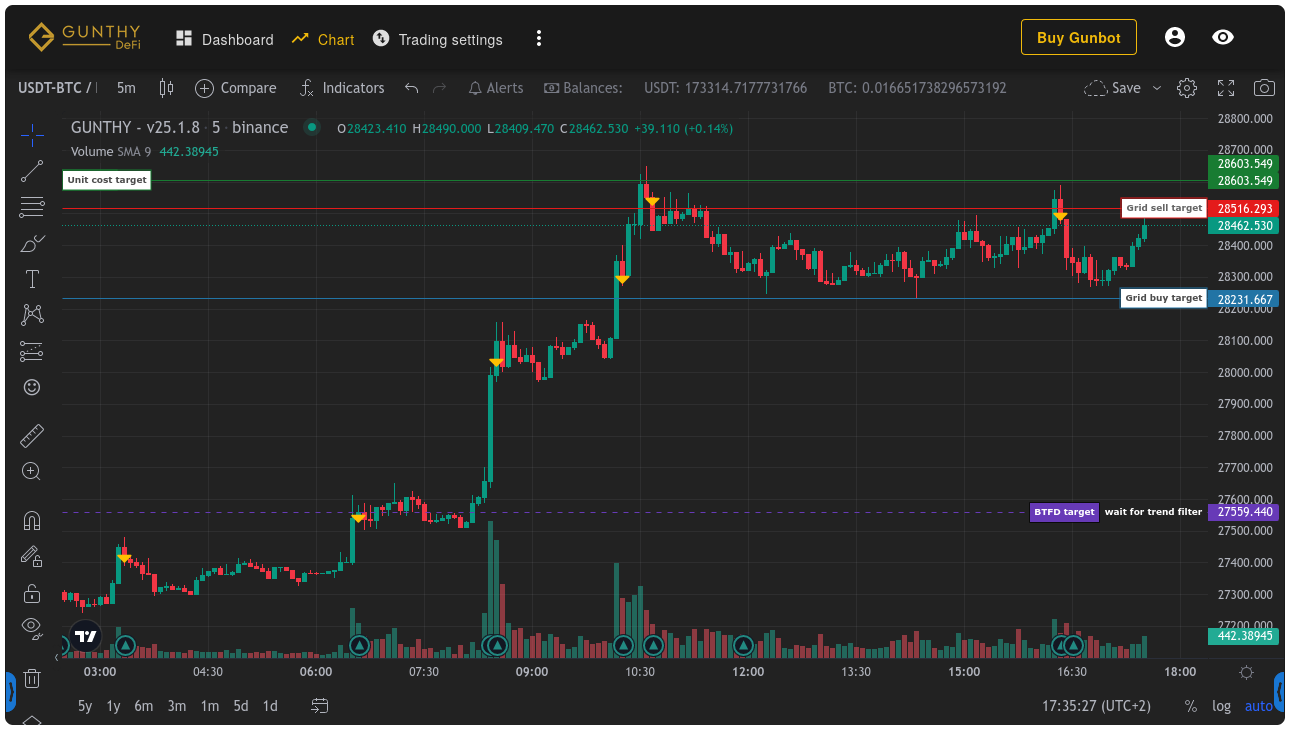Take a chart snapshot with camera icon
This screenshot has height=730, width=1290.
coord(1264,88)
